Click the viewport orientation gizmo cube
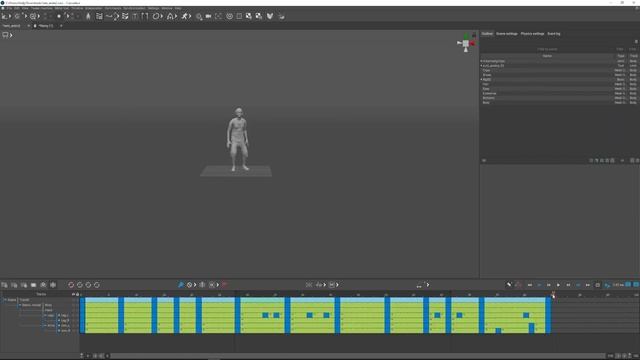640x360 pixels. point(466,43)
